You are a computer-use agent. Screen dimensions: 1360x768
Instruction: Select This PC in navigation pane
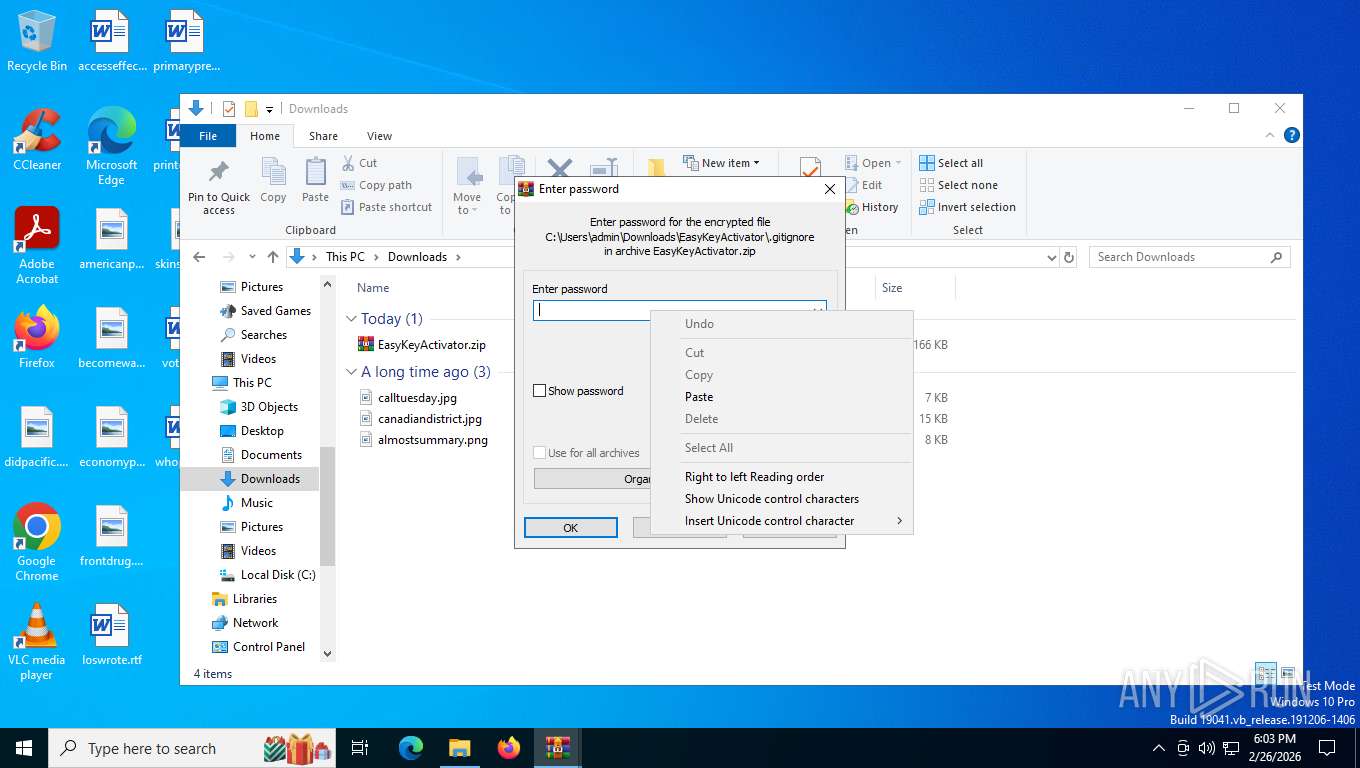(x=241, y=383)
